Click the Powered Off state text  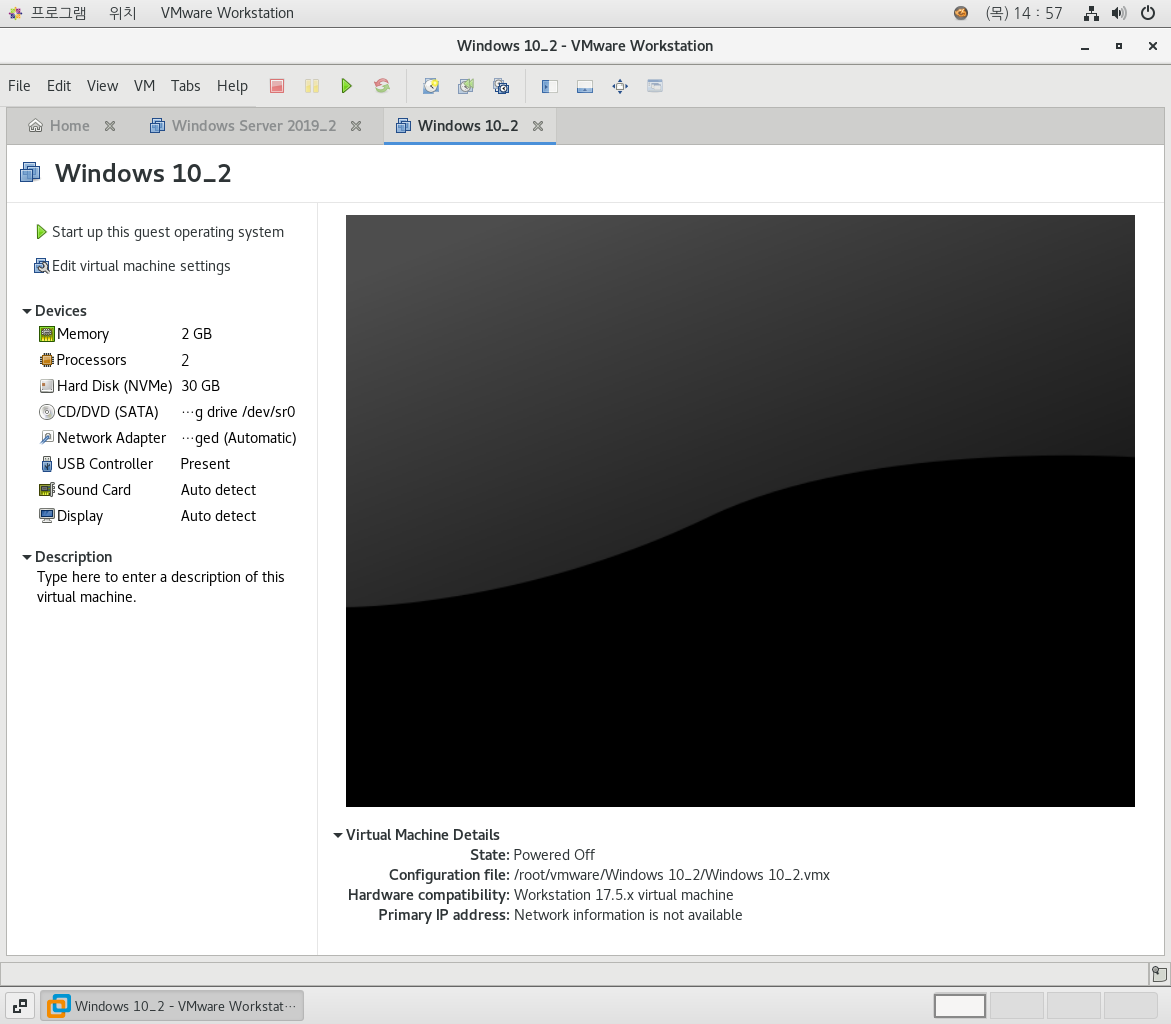pos(554,854)
